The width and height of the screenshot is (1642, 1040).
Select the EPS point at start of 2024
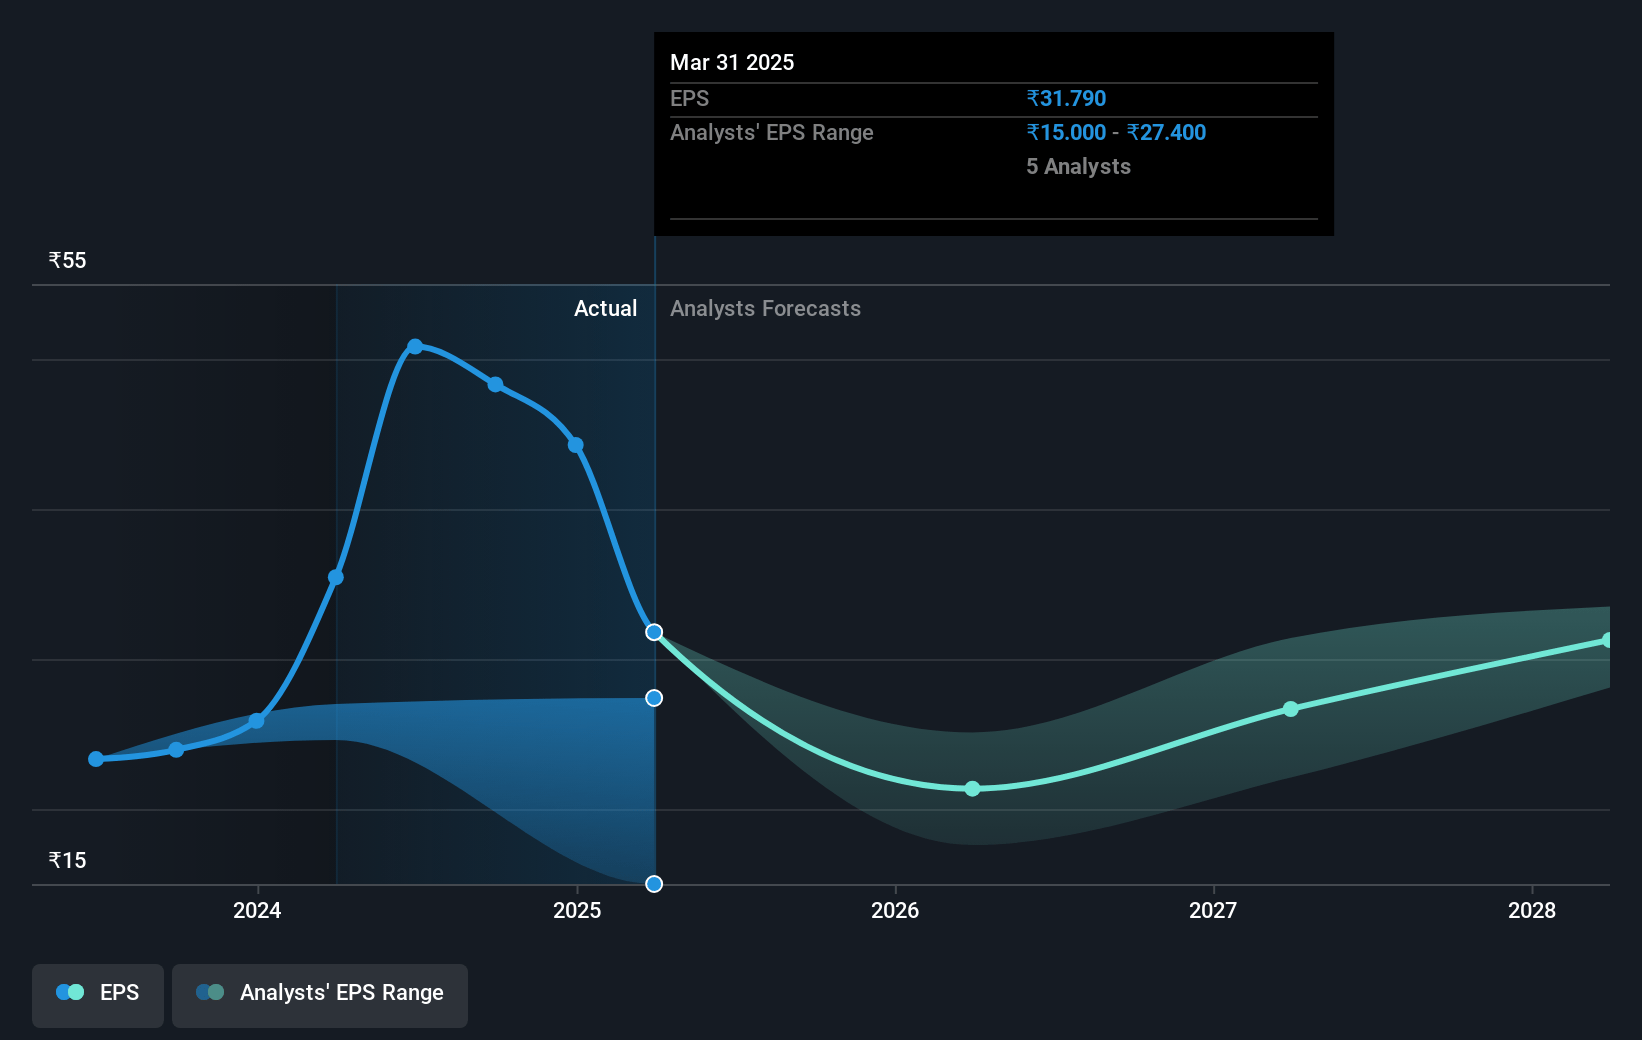click(x=257, y=721)
